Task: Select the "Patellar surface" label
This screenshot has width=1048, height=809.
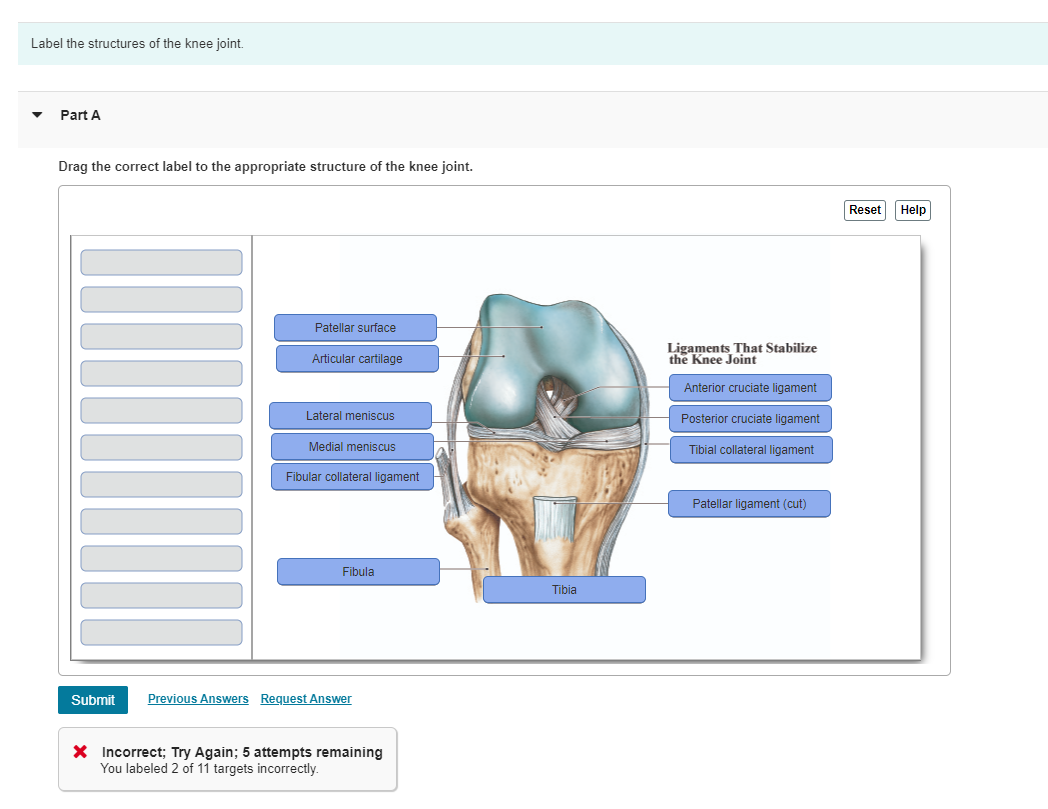Action: (x=355, y=327)
